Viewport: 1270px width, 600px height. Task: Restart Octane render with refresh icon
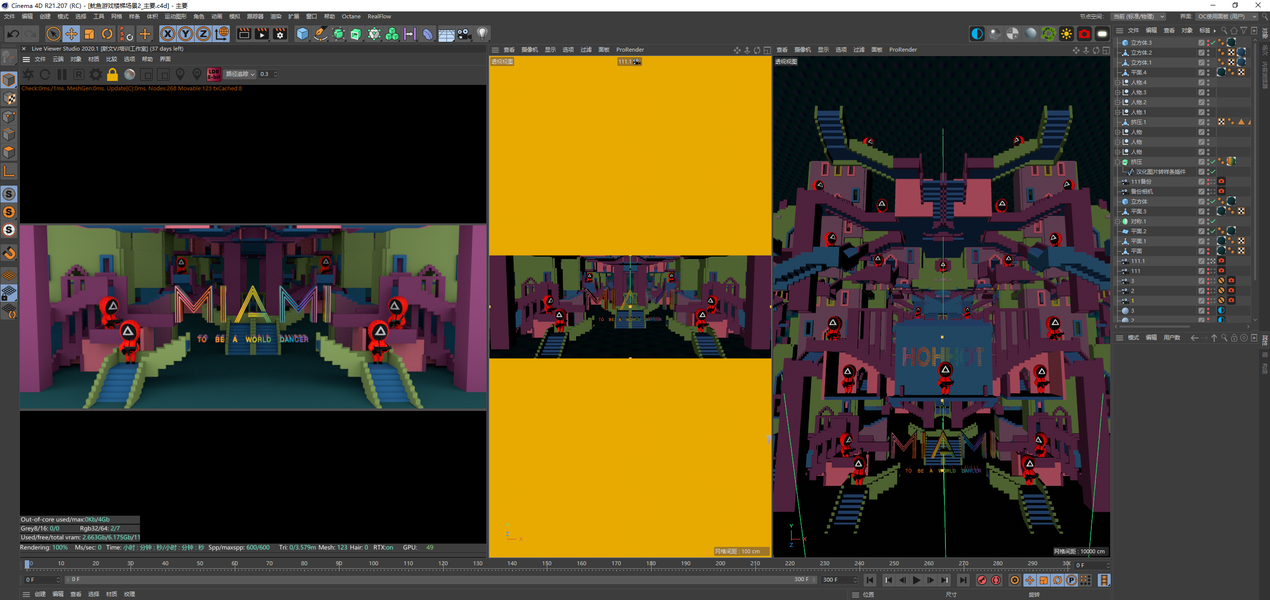click(45, 74)
